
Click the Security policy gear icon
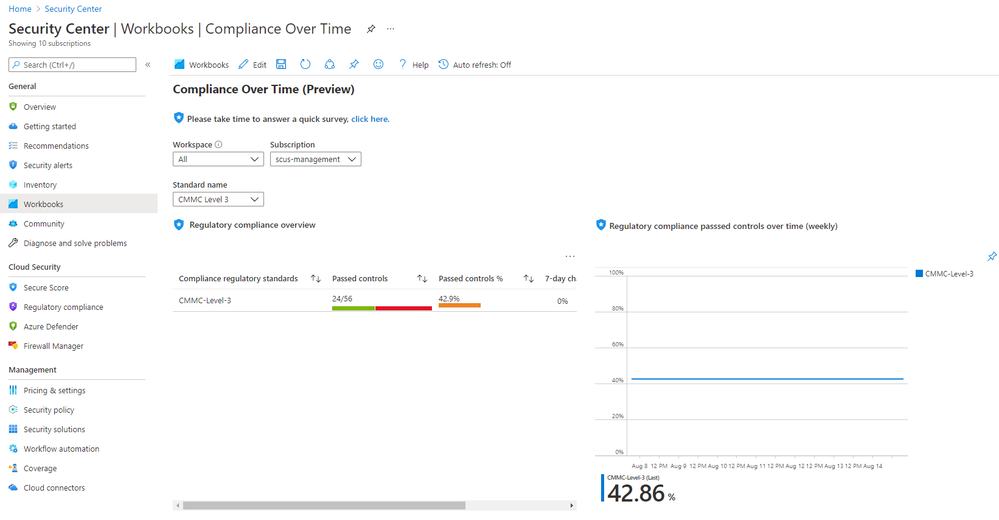point(13,410)
